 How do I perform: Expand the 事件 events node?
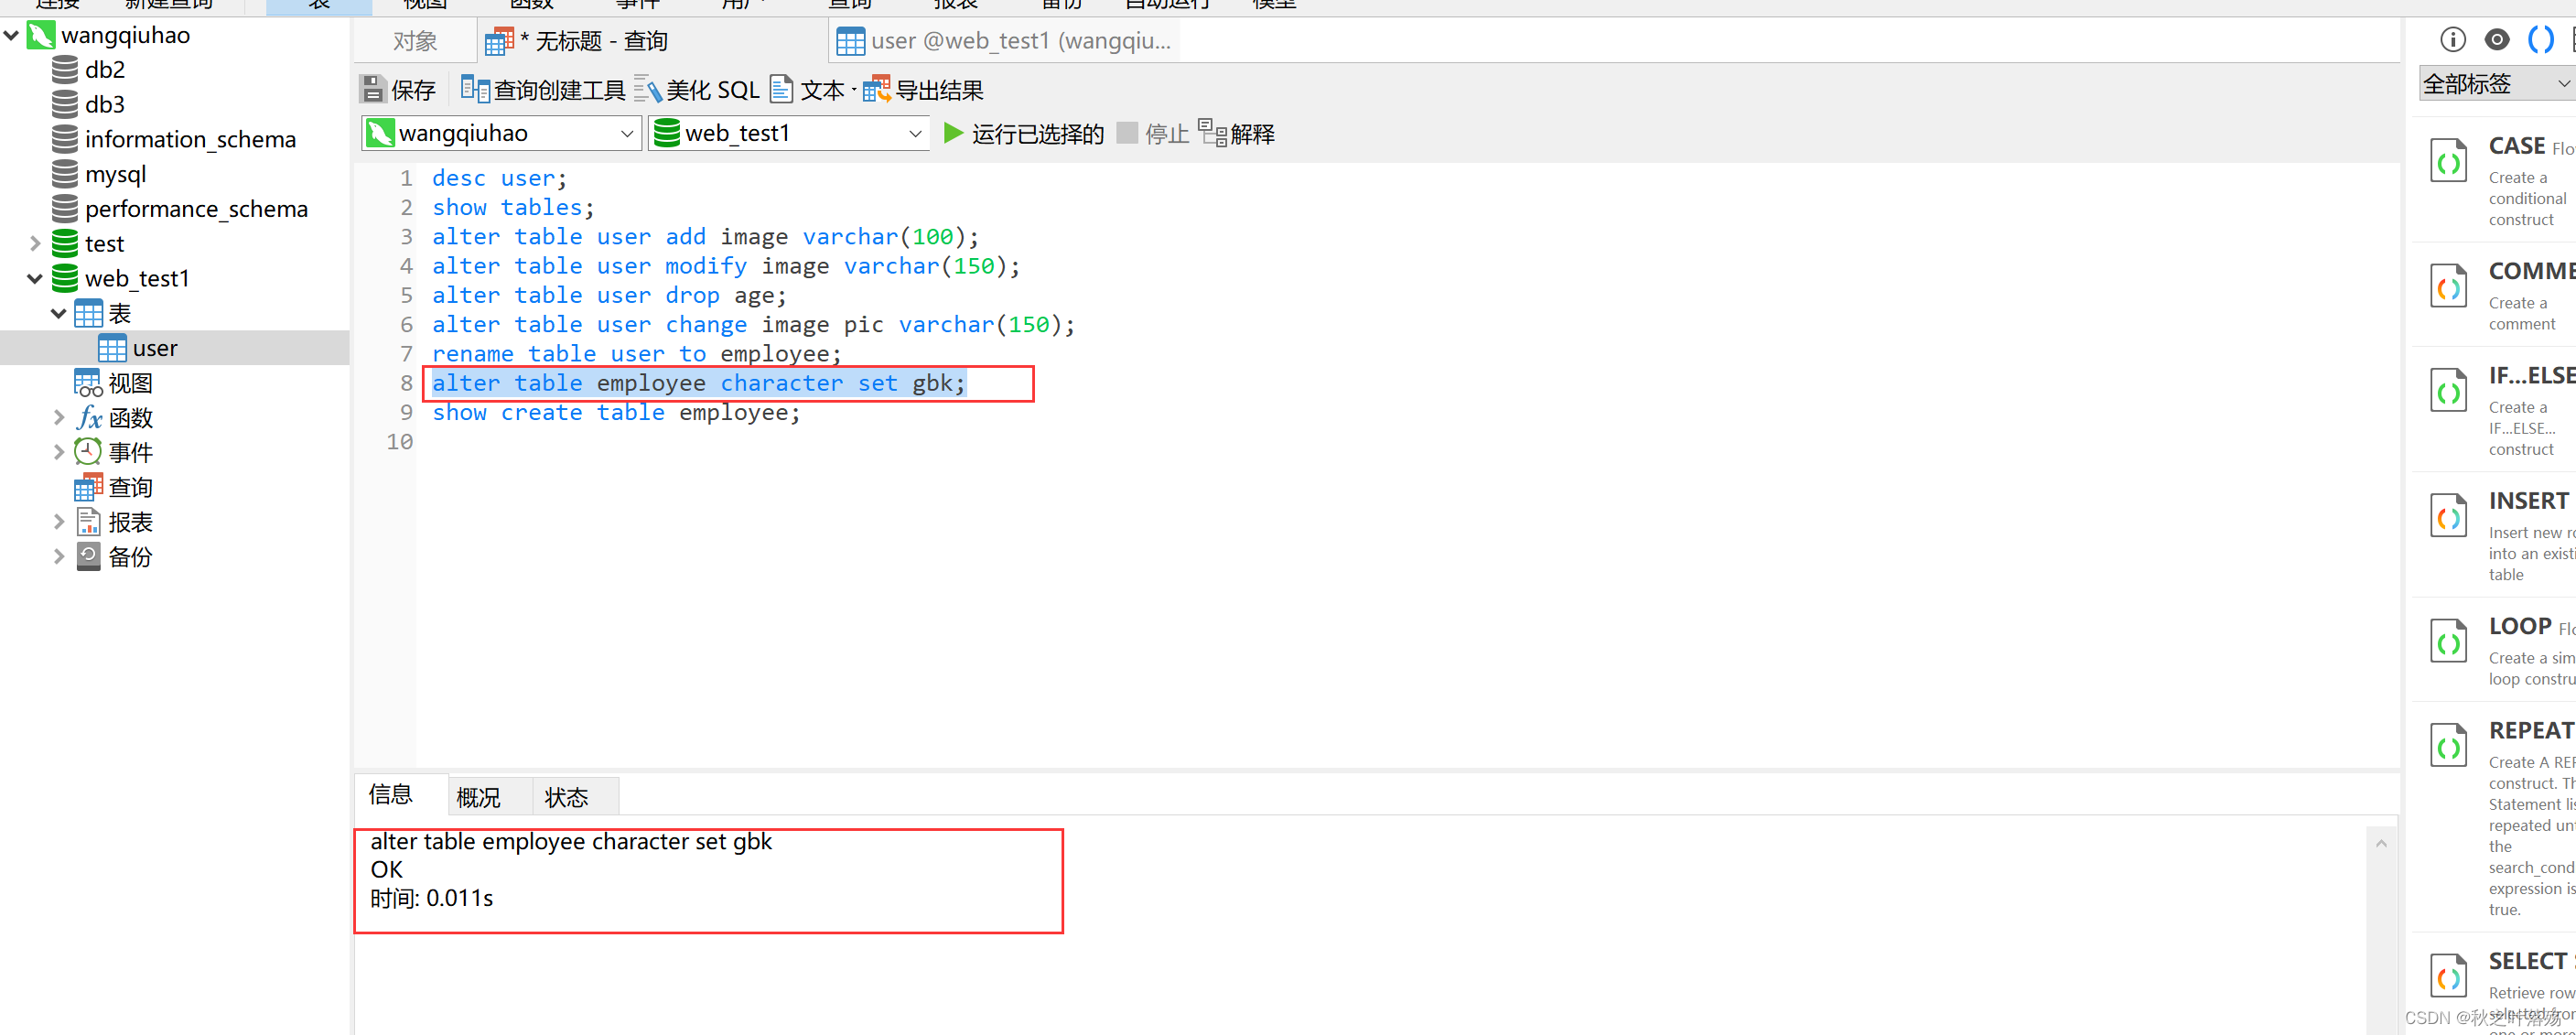coord(59,452)
